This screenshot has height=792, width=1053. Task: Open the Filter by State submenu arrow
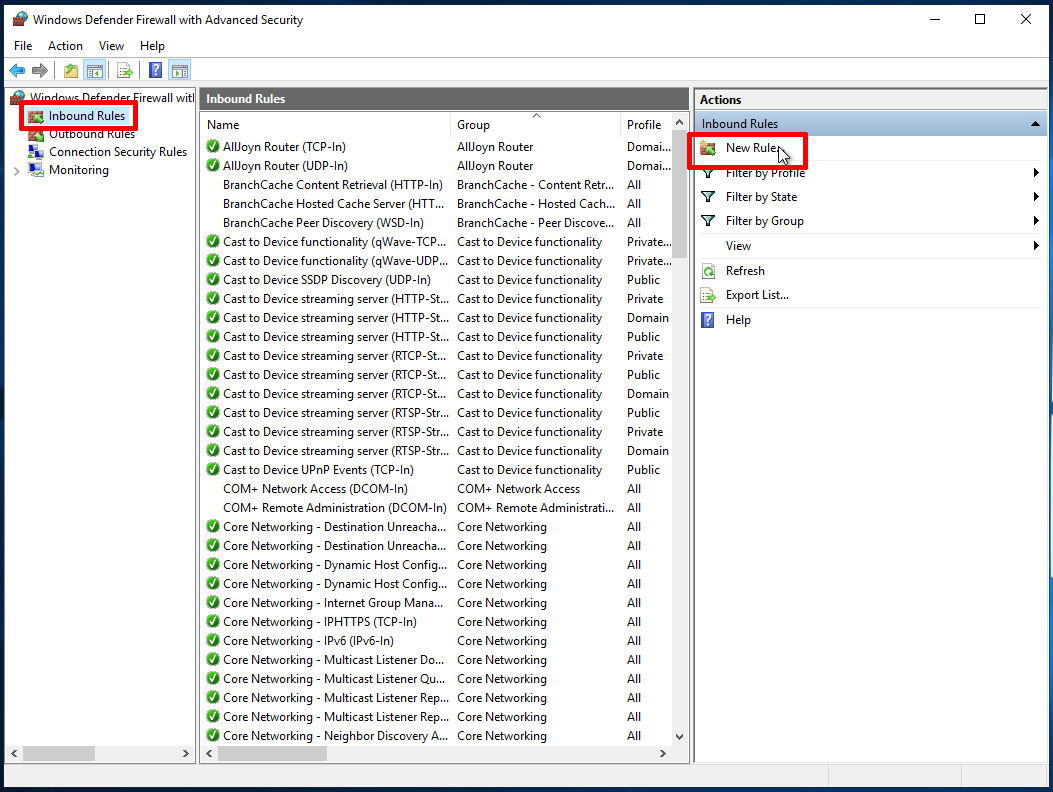pos(1036,197)
